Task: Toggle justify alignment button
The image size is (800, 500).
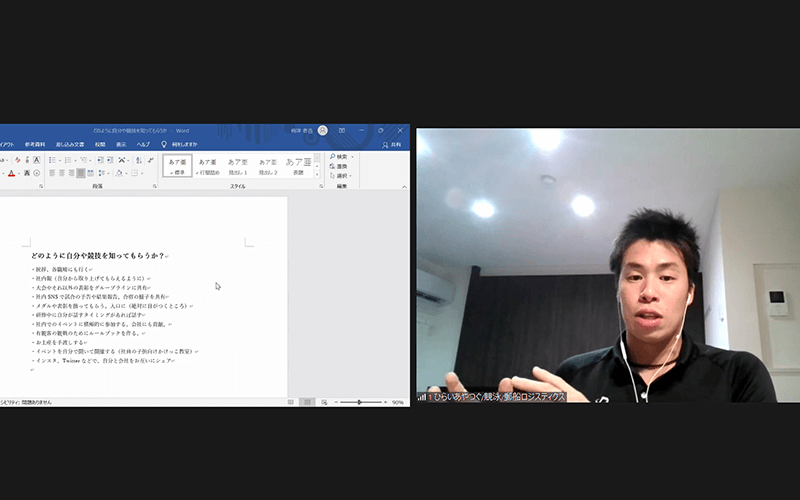Action: click(x=81, y=173)
